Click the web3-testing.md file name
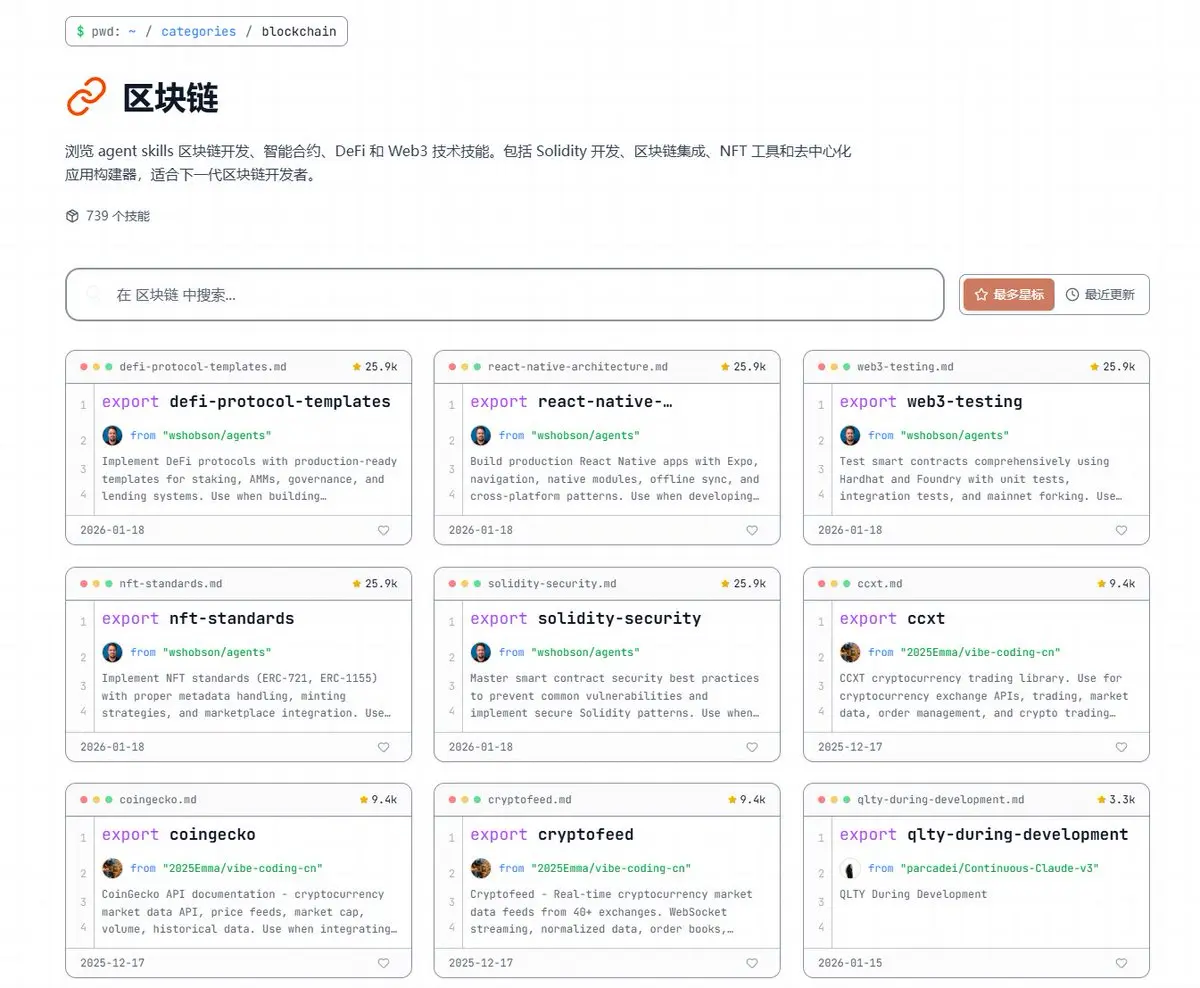This screenshot has height=988, width=1200. pos(905,367)
